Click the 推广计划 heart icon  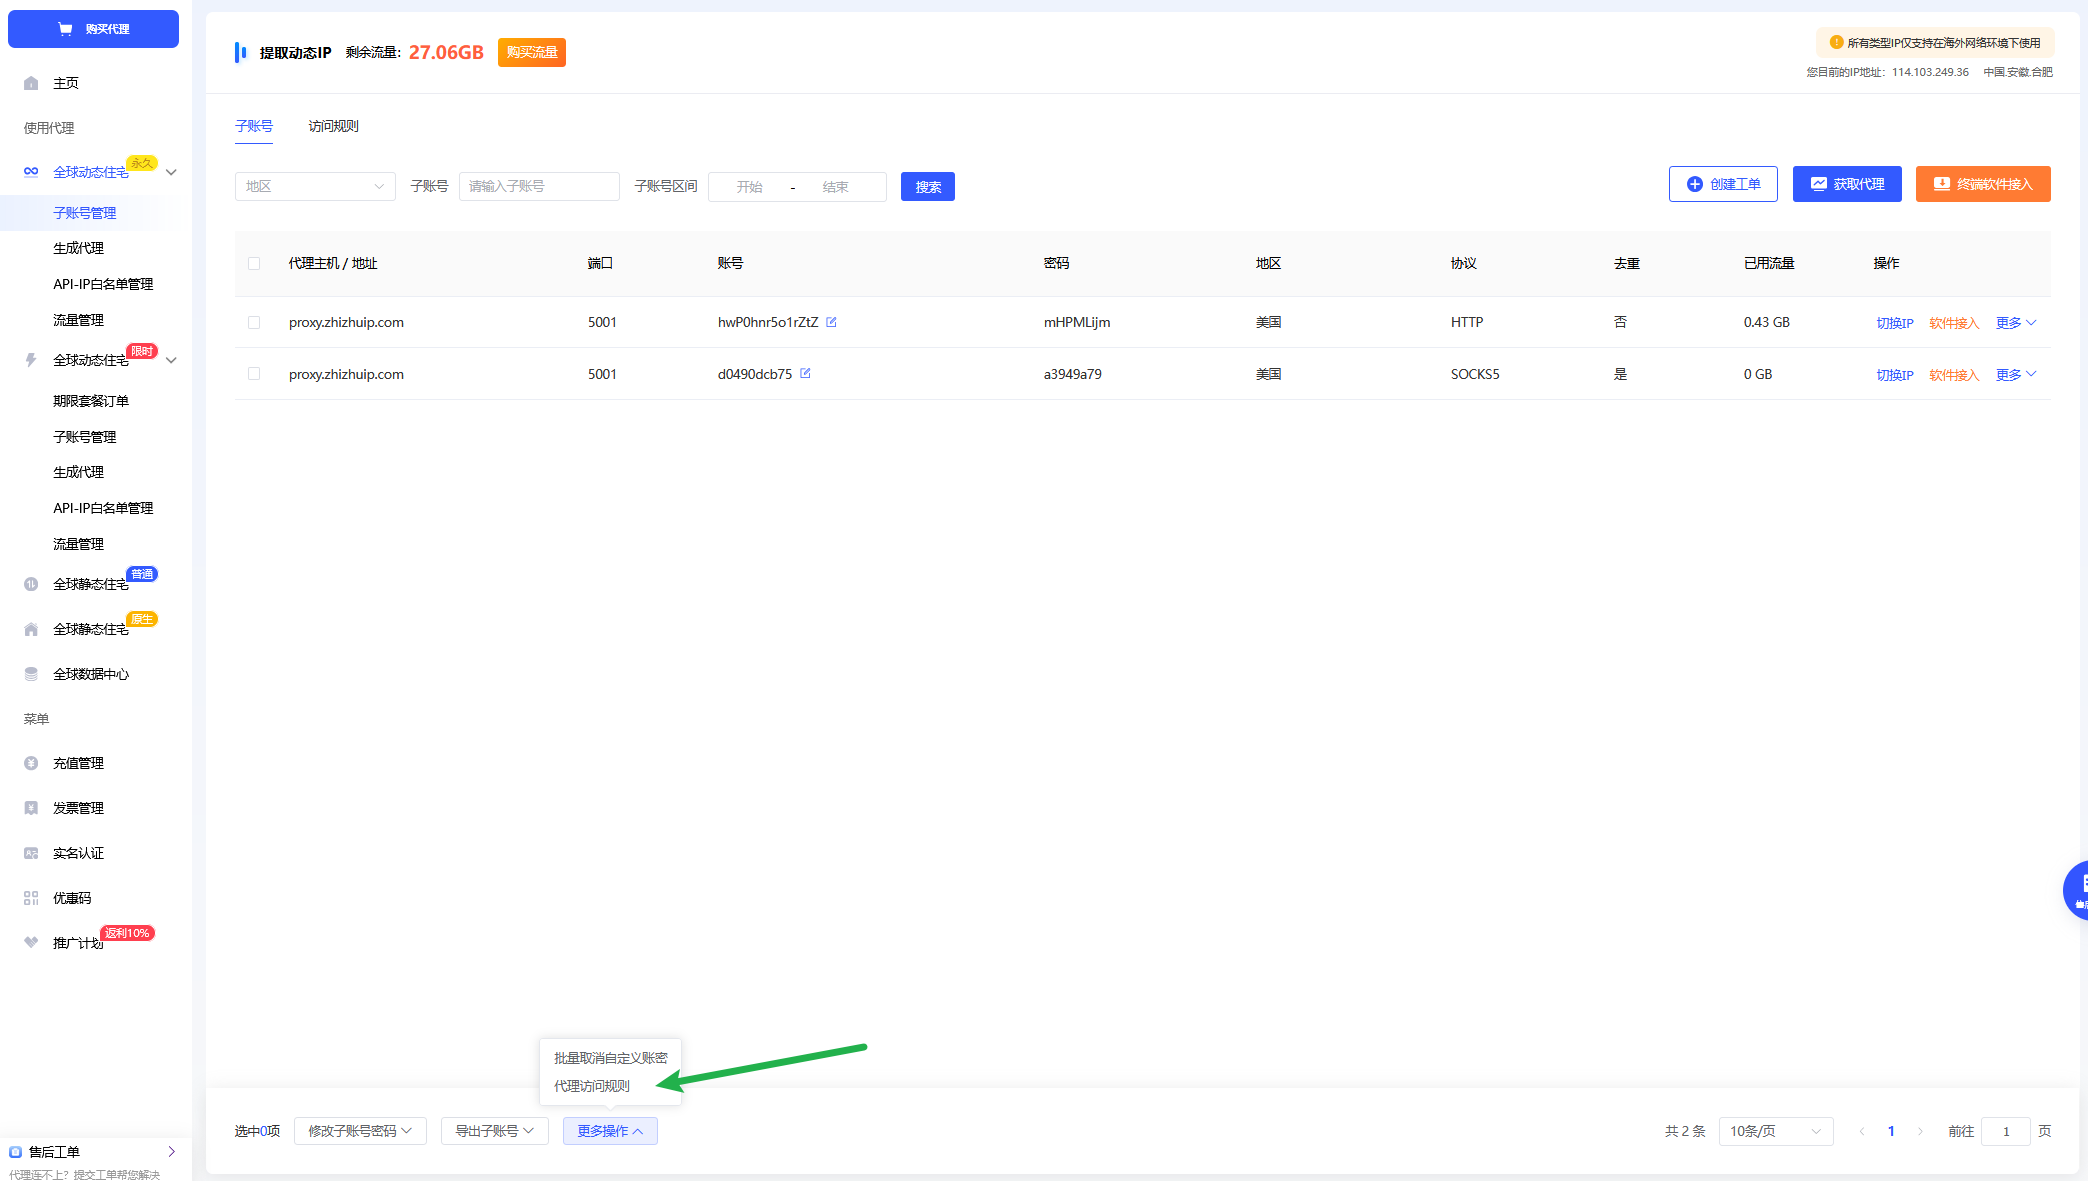[31, 943]
